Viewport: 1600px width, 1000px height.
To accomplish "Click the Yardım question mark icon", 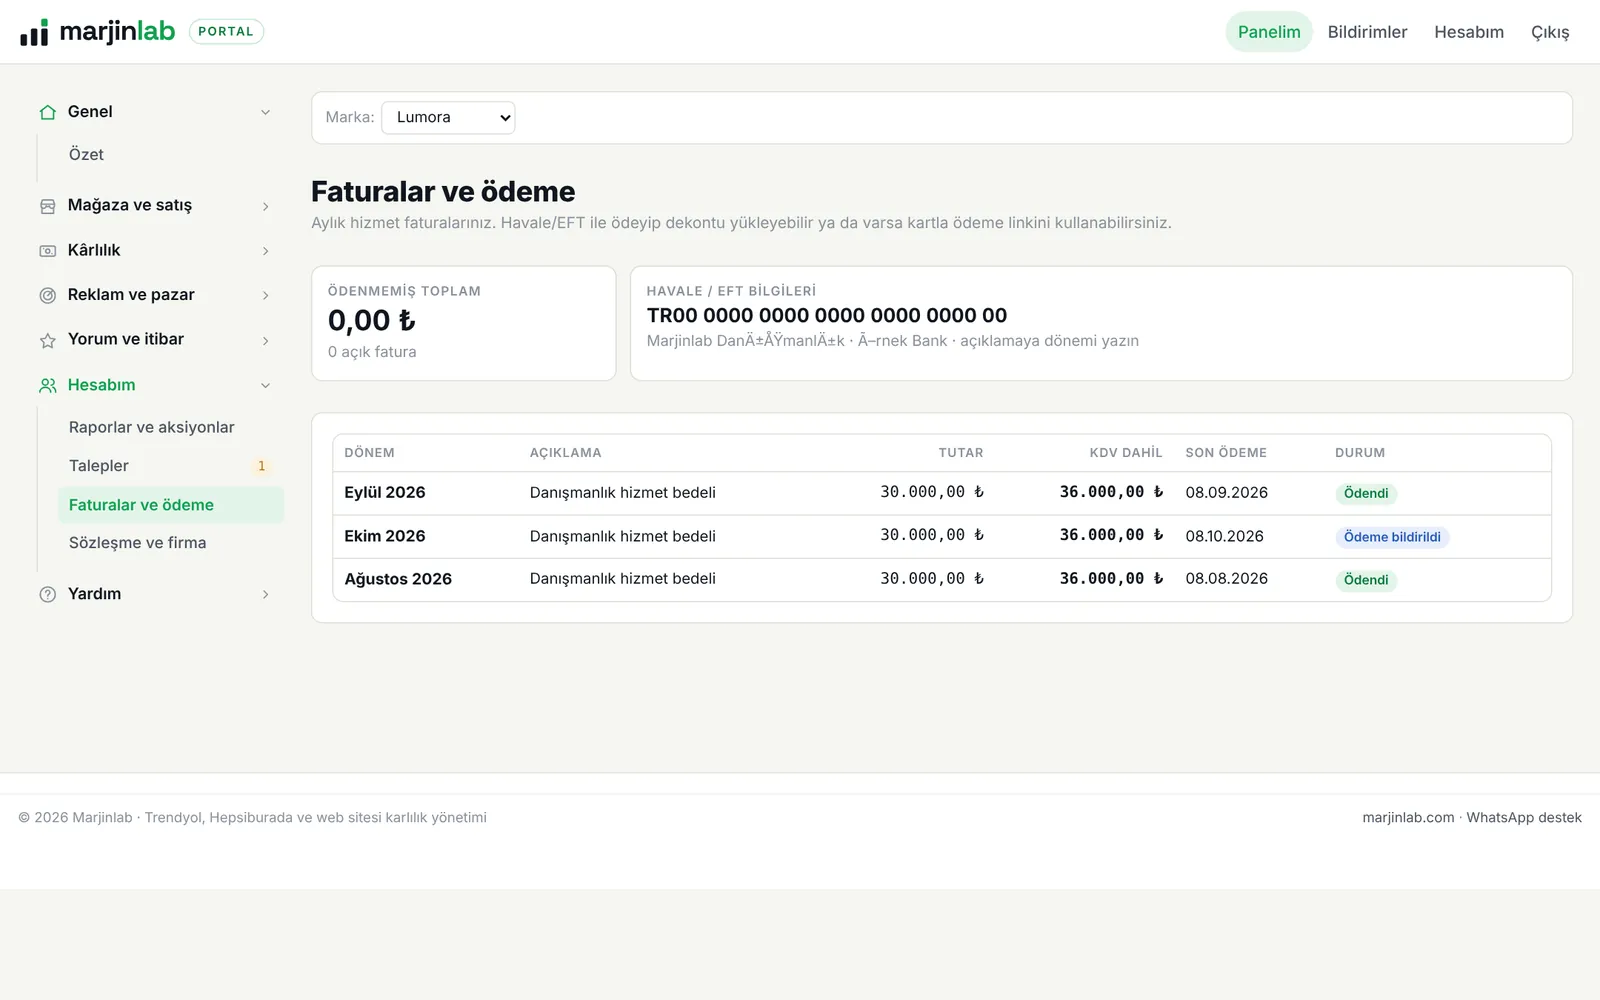I will pyautogui.click(x=47, y=594).
